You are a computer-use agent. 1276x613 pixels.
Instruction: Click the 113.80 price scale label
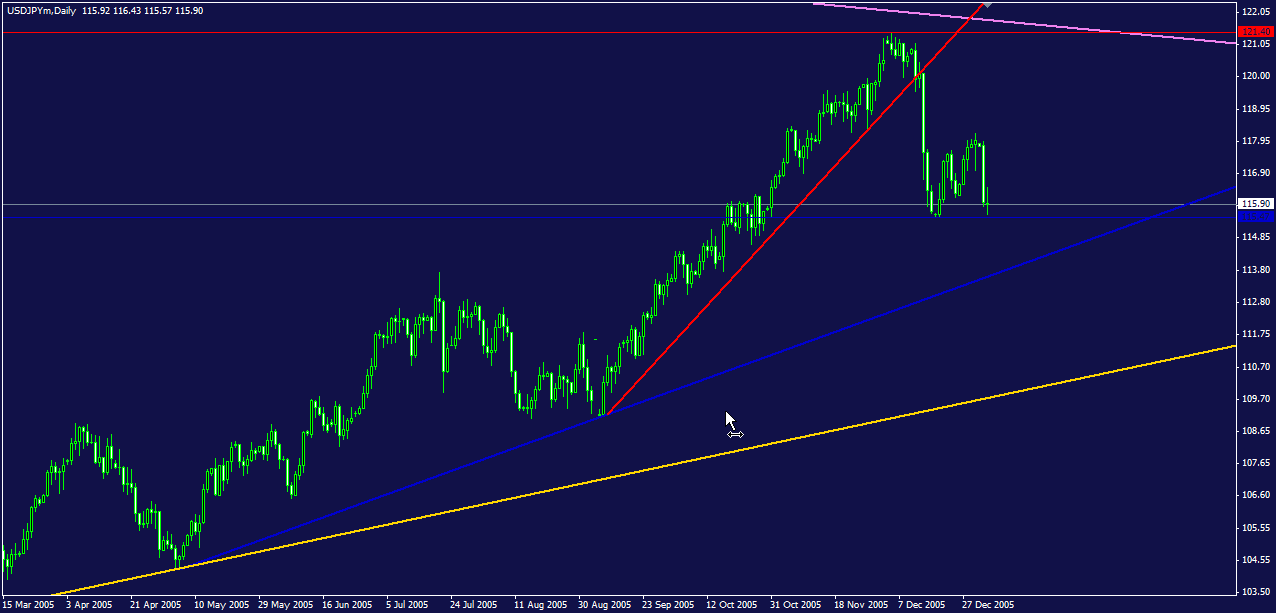[x=1256, y=270]
